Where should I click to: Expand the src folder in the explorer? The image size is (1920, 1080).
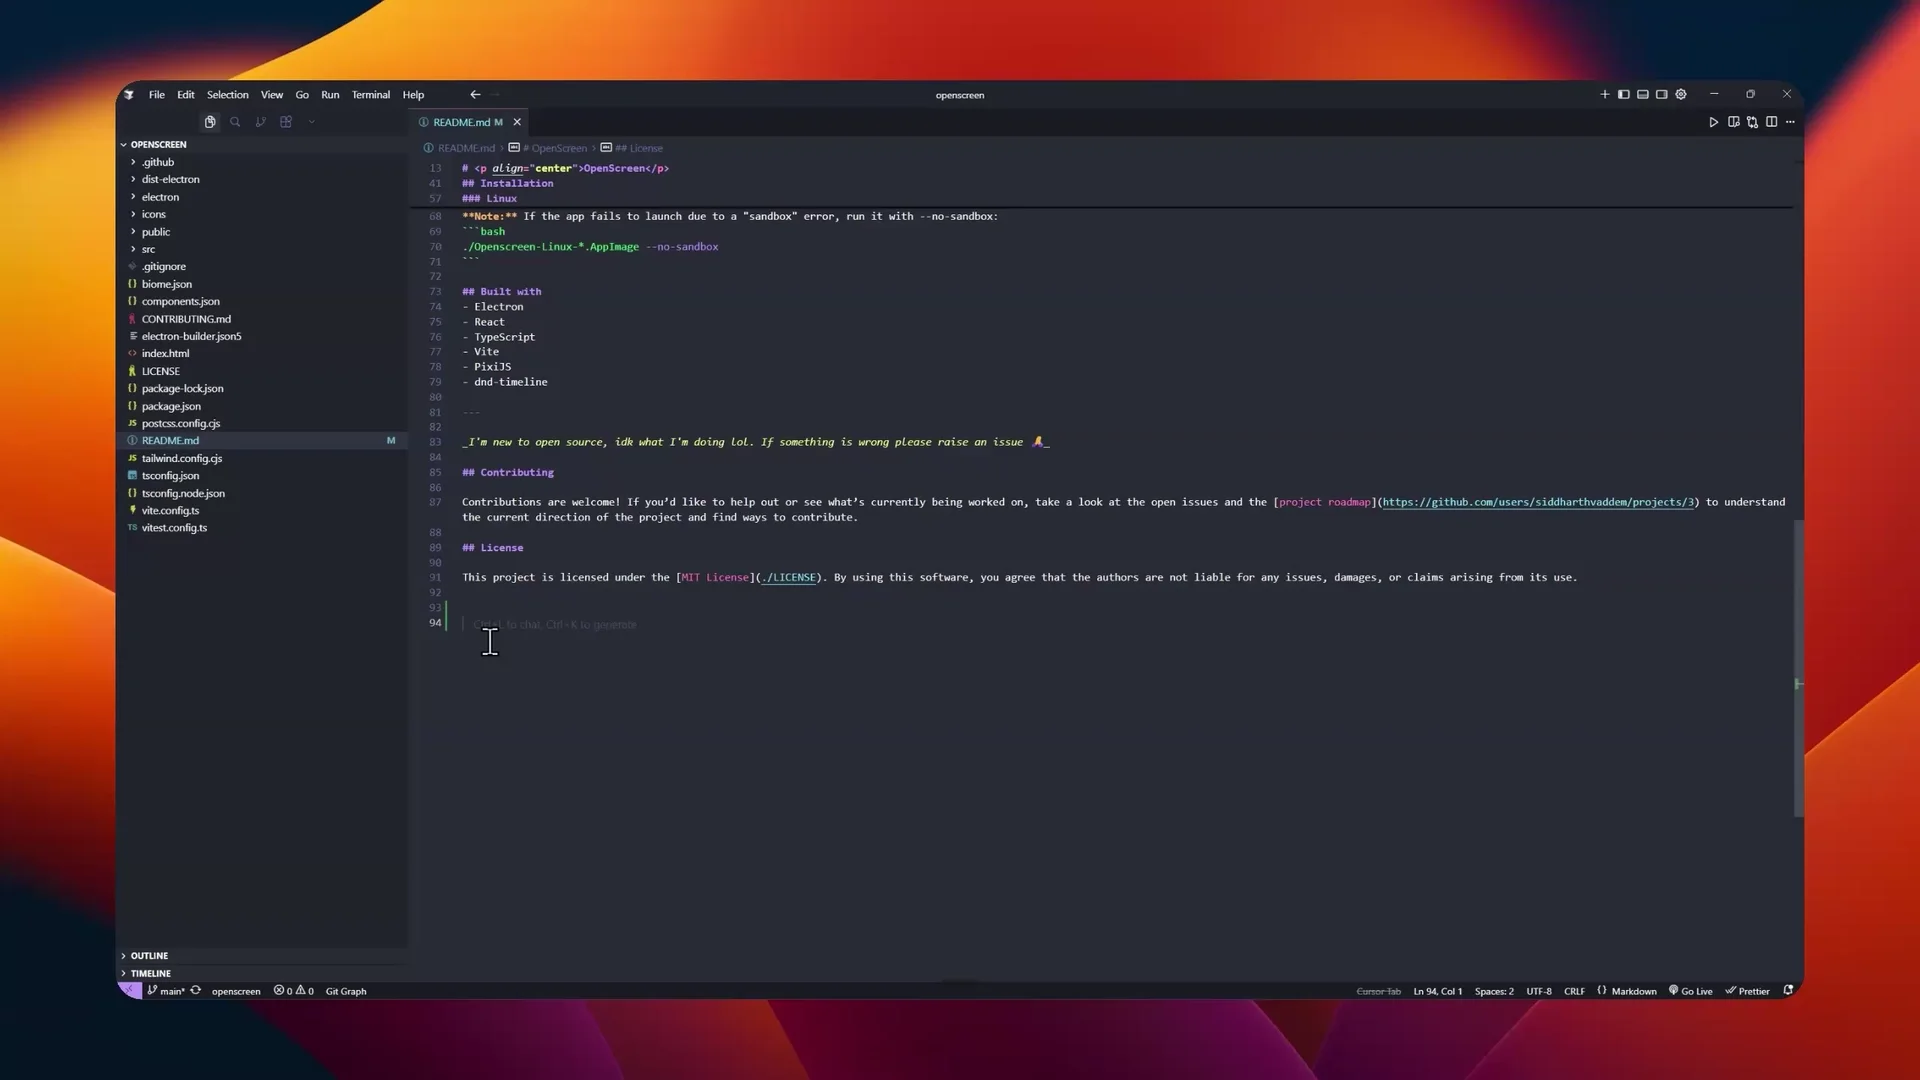click(x=148, y=249)
